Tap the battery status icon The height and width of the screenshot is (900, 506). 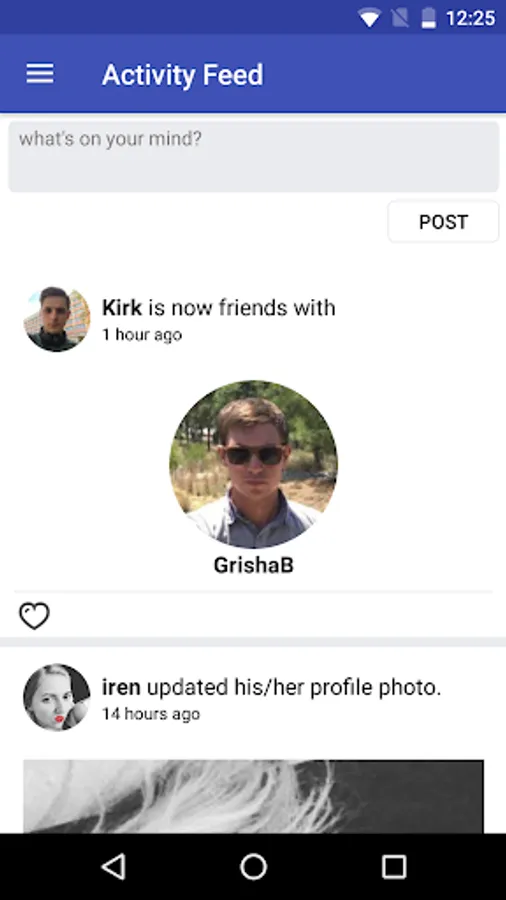click(x=429, y=18)
